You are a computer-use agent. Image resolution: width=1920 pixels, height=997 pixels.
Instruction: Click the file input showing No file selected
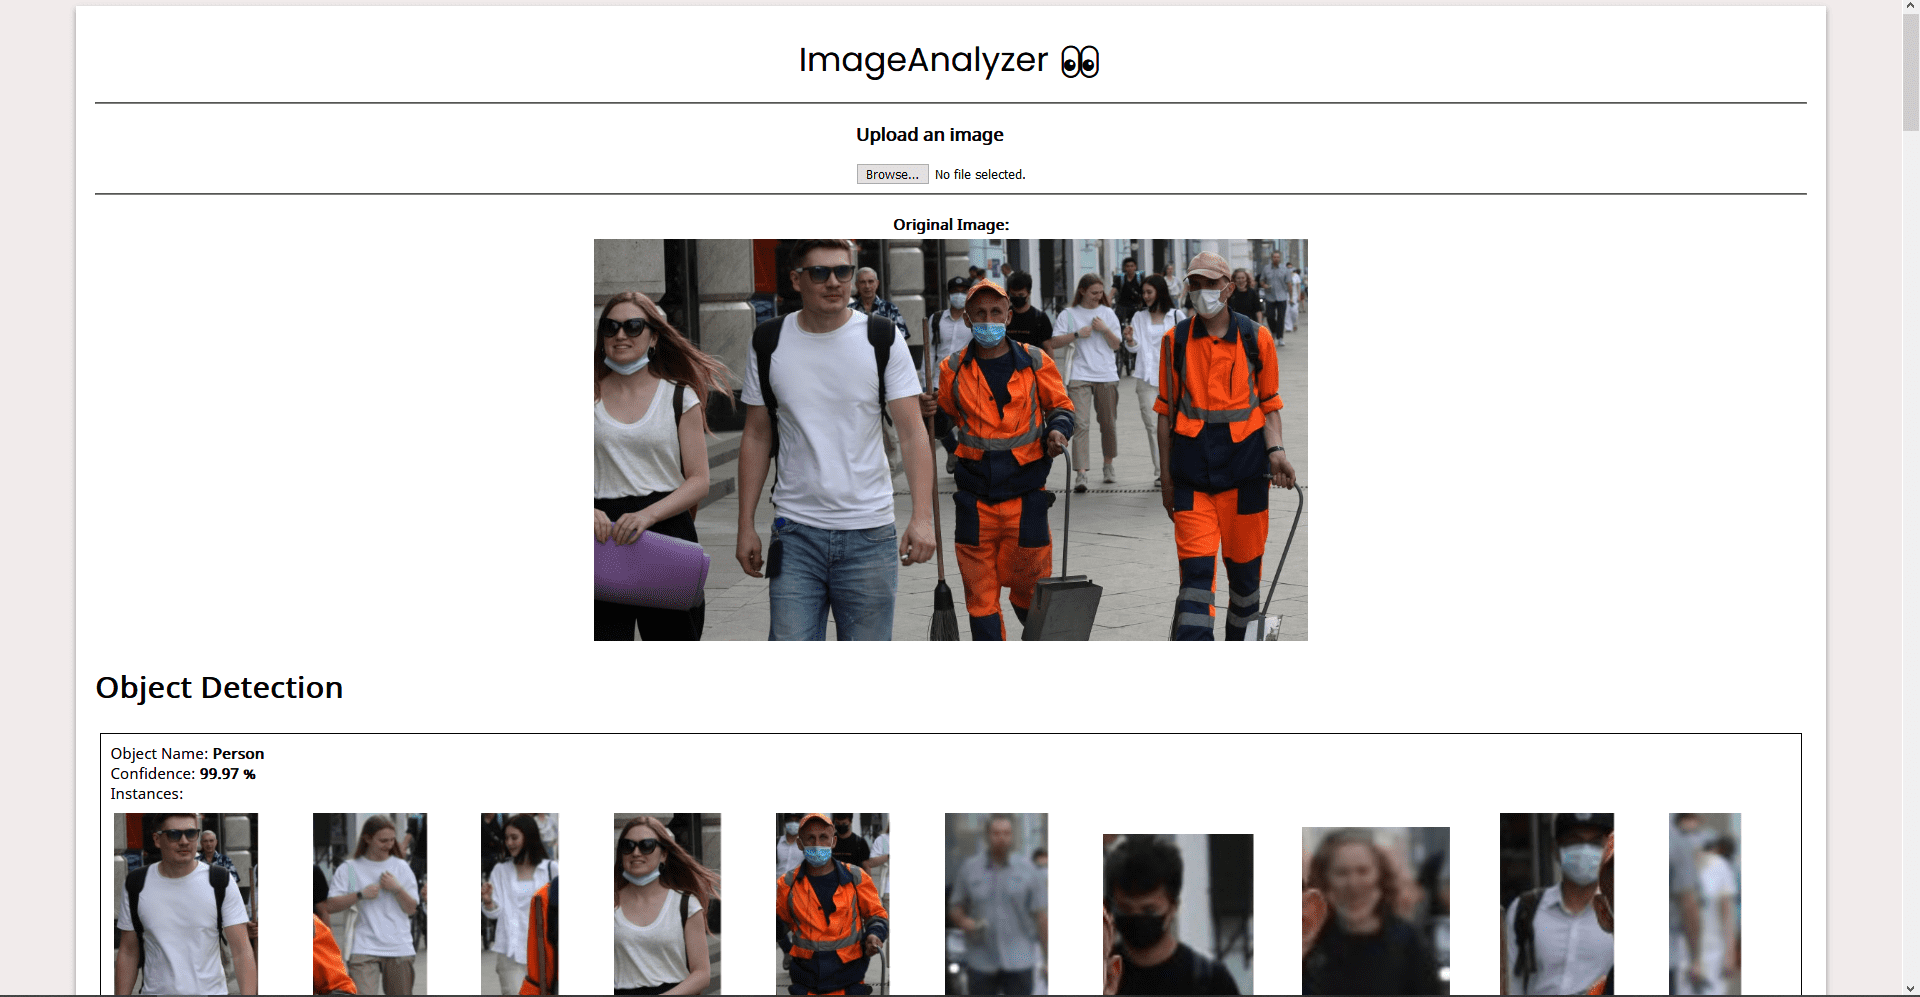tap(979, 173)
